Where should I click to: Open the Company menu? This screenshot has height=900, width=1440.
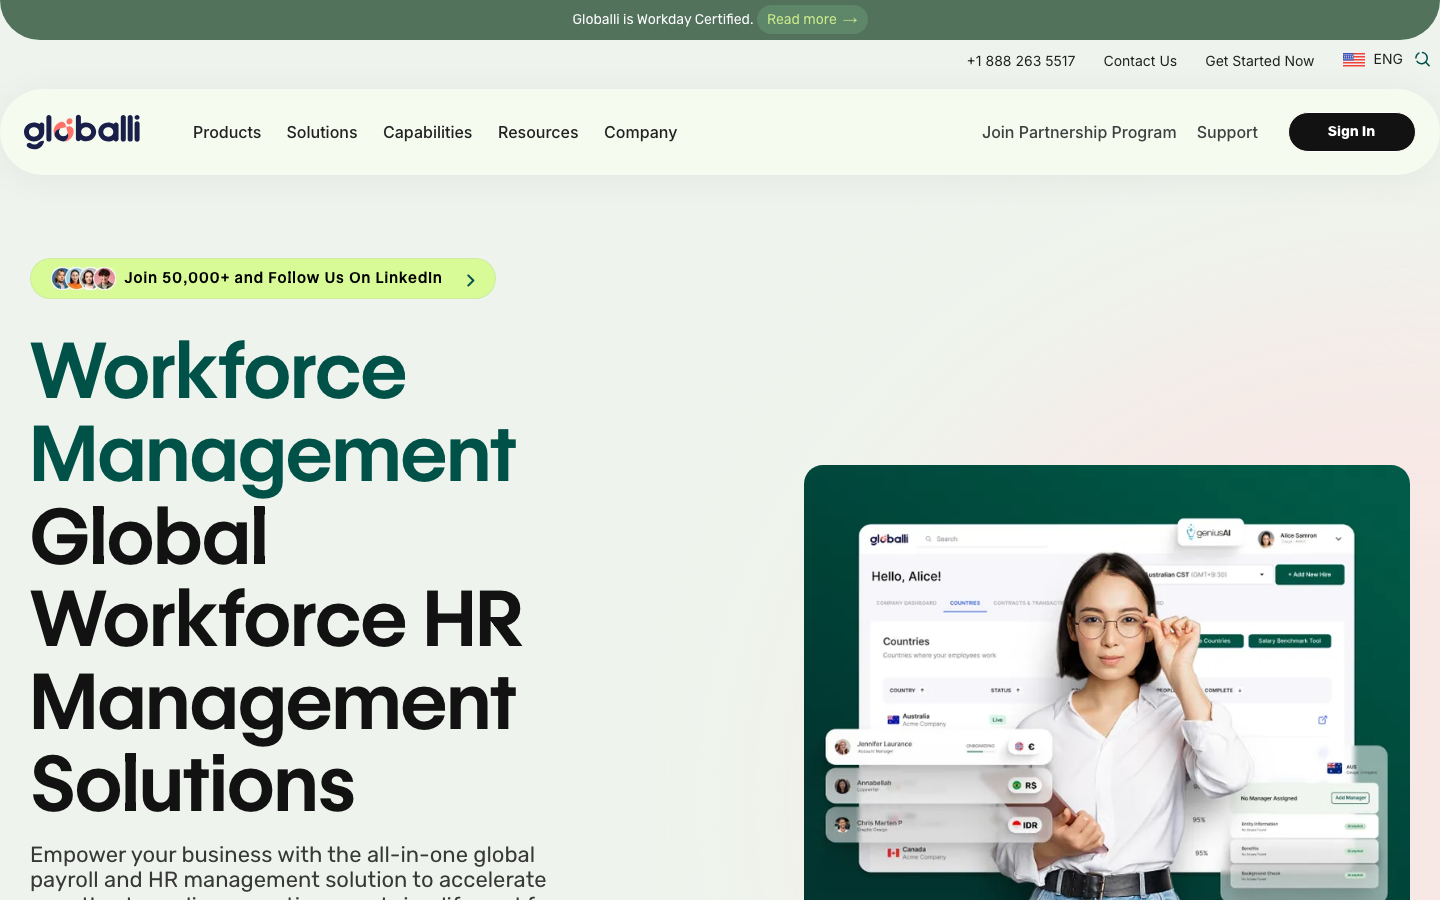point(640,132)
